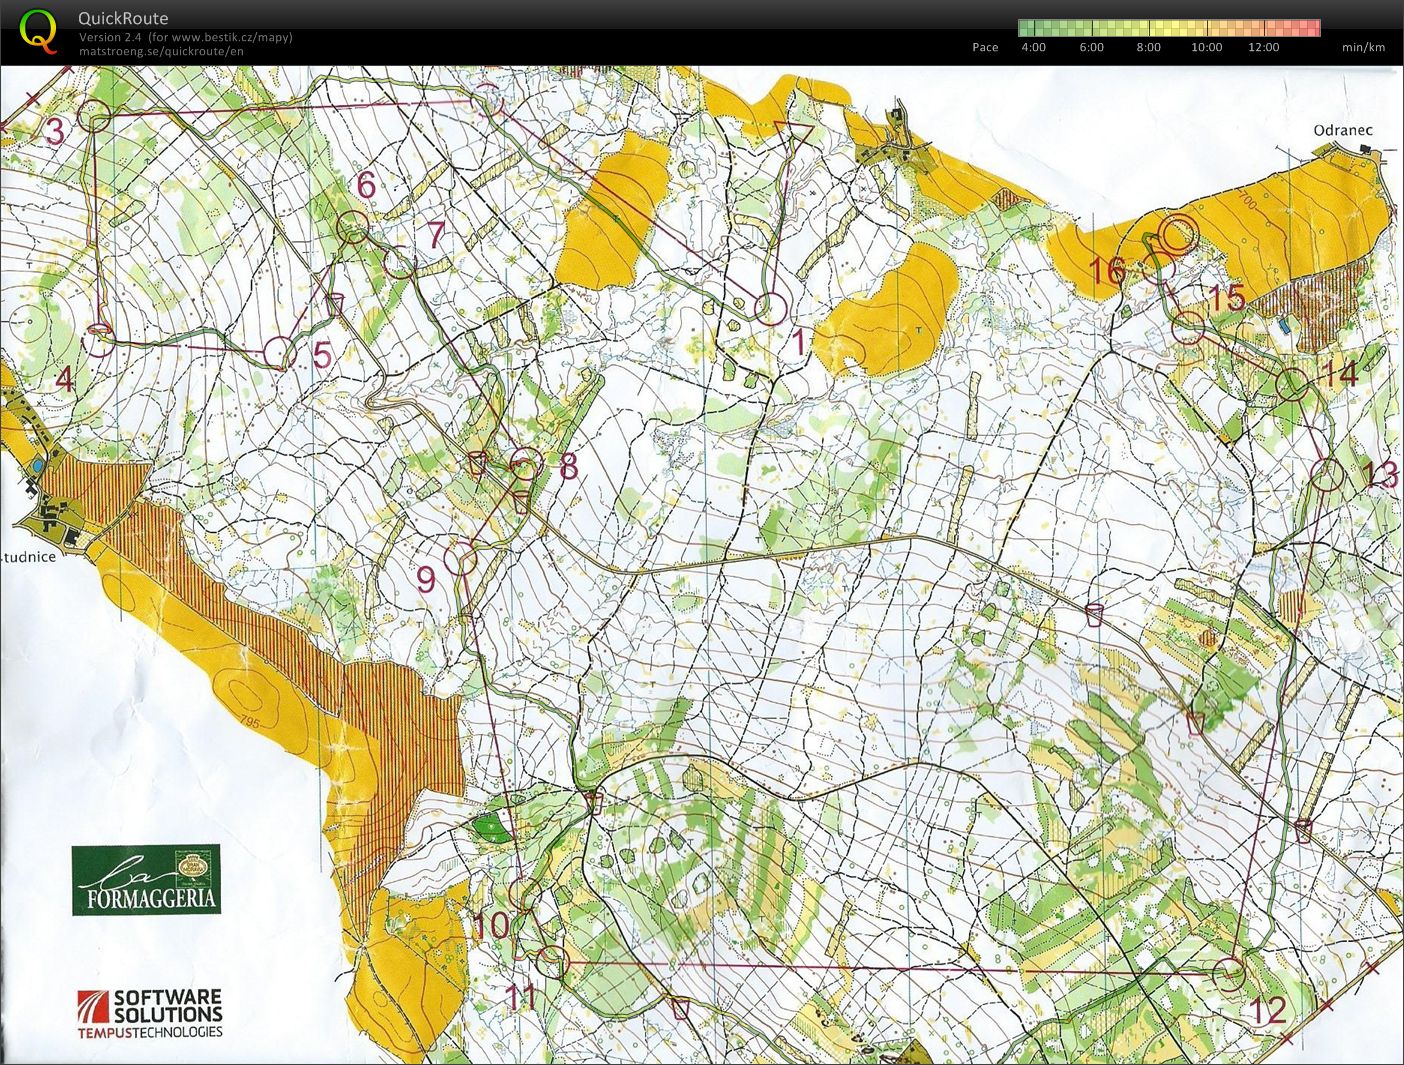Viewport: 1404px width, 1065px height.
Task: Click the QuickRoute Q logo icon
Action: 38,30
